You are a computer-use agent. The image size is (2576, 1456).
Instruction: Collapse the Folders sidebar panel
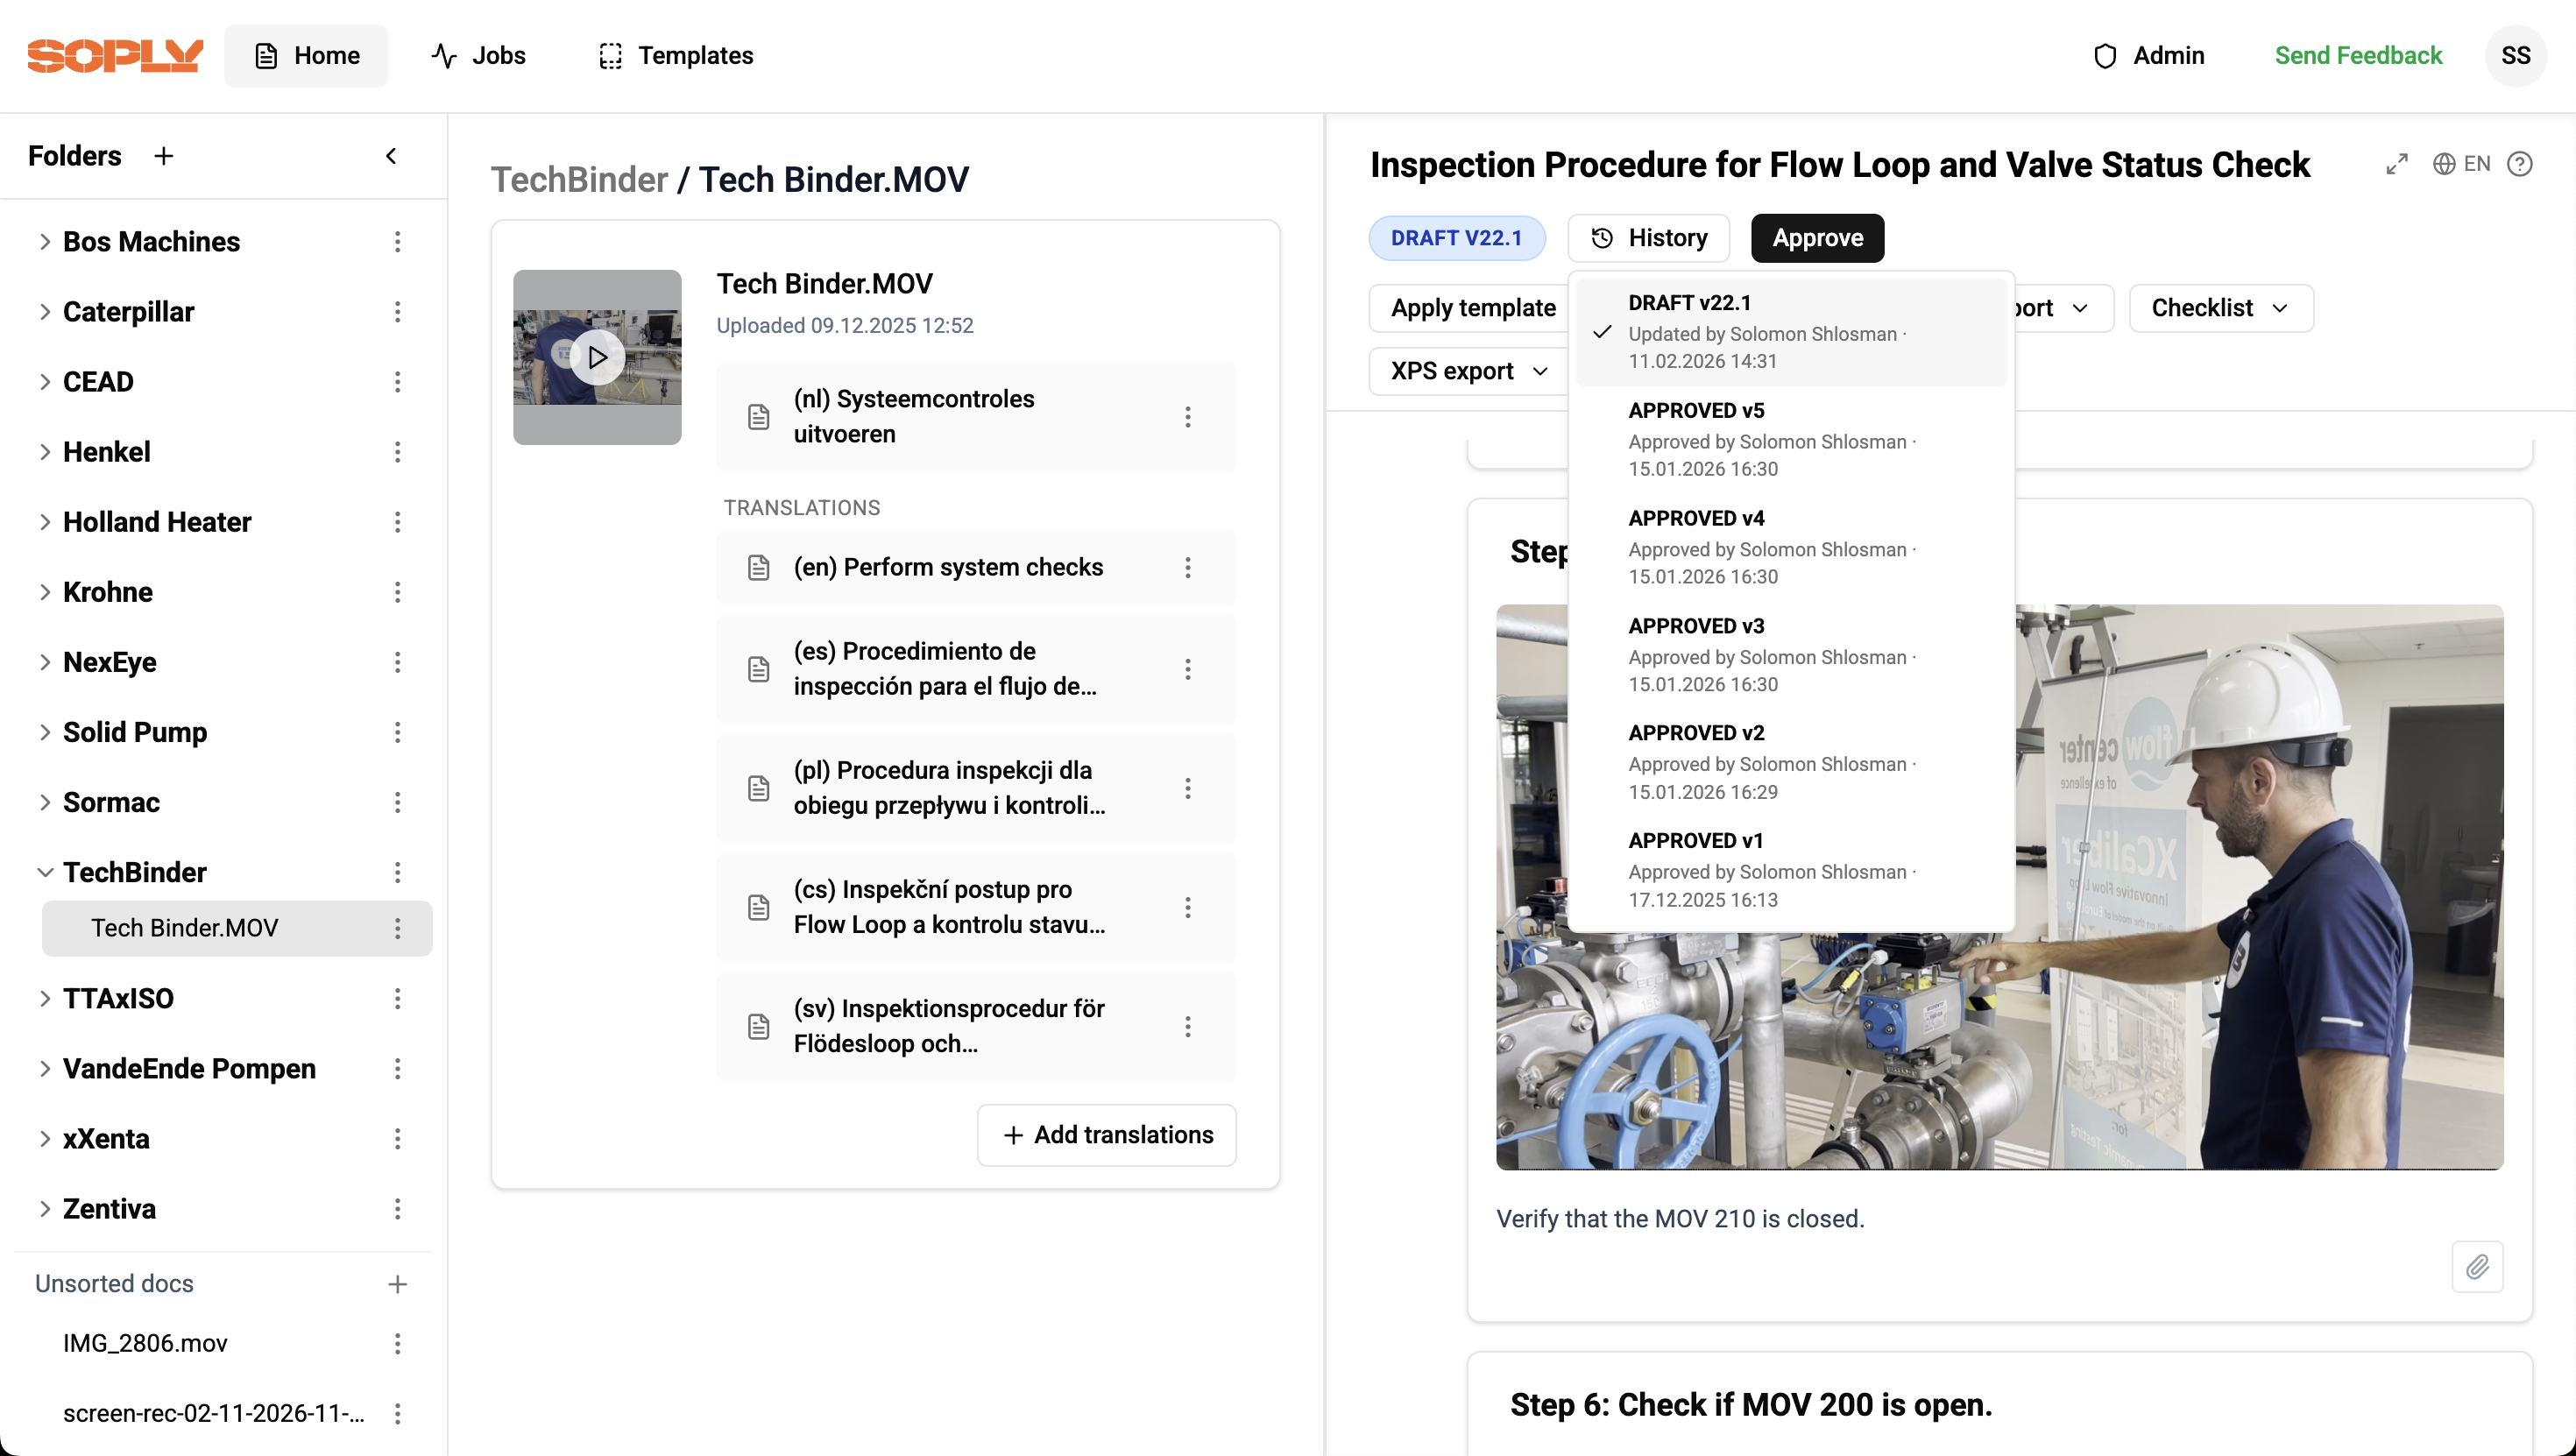391,156
